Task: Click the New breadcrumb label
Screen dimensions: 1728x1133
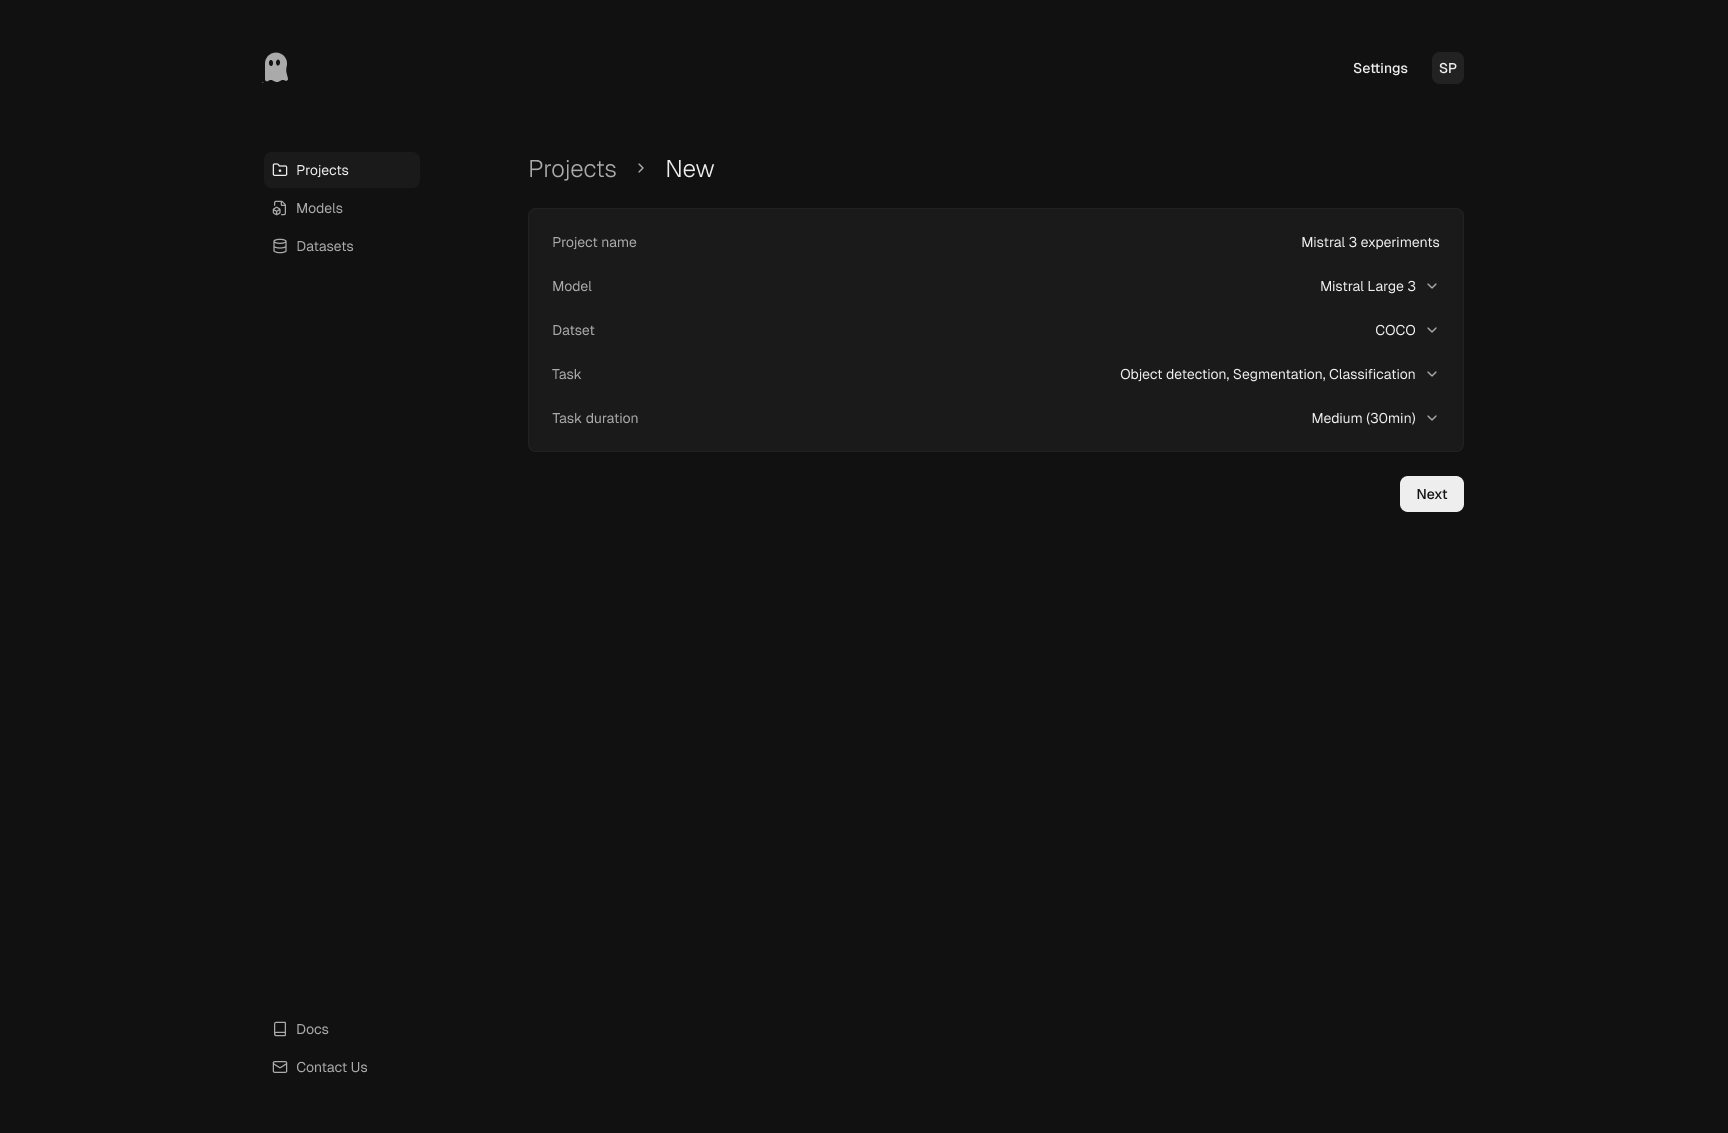Action: [689, 168]
